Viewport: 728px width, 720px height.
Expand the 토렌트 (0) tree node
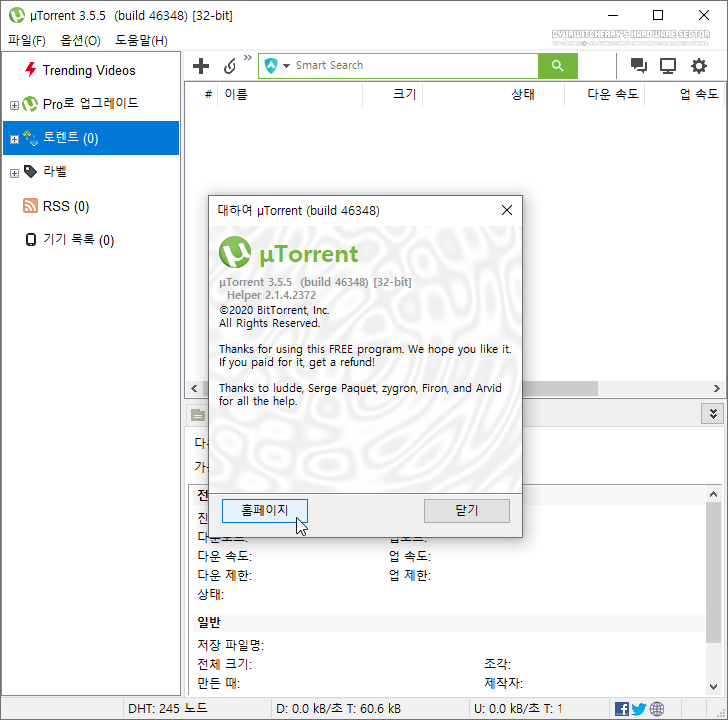14,139
